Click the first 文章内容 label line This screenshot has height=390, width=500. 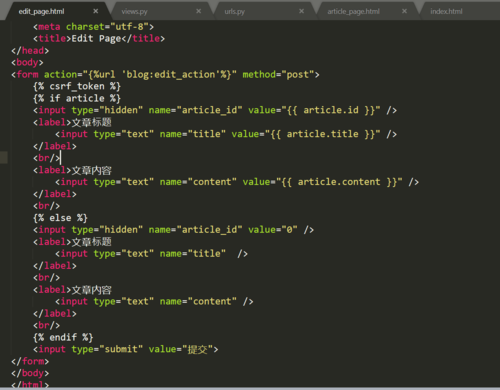pyautogui.click(x=72, y=170)
